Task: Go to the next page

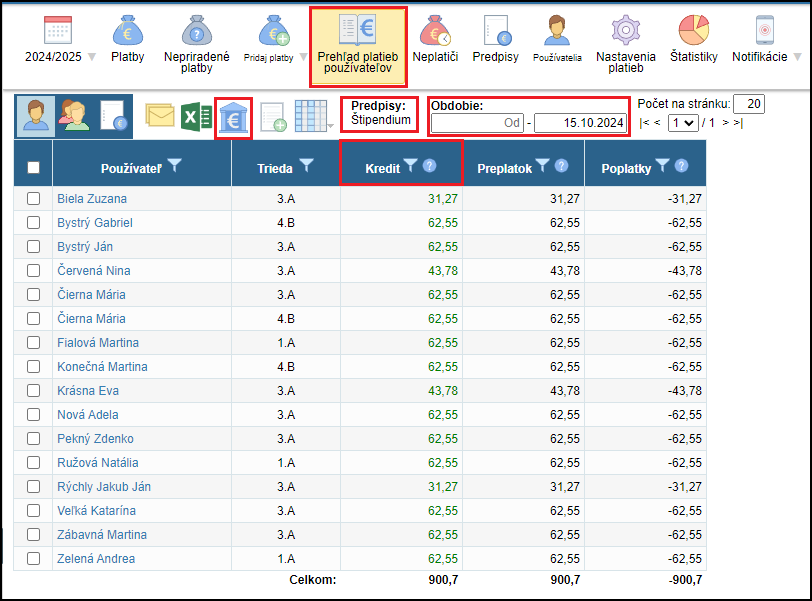Action: point(726,123)
